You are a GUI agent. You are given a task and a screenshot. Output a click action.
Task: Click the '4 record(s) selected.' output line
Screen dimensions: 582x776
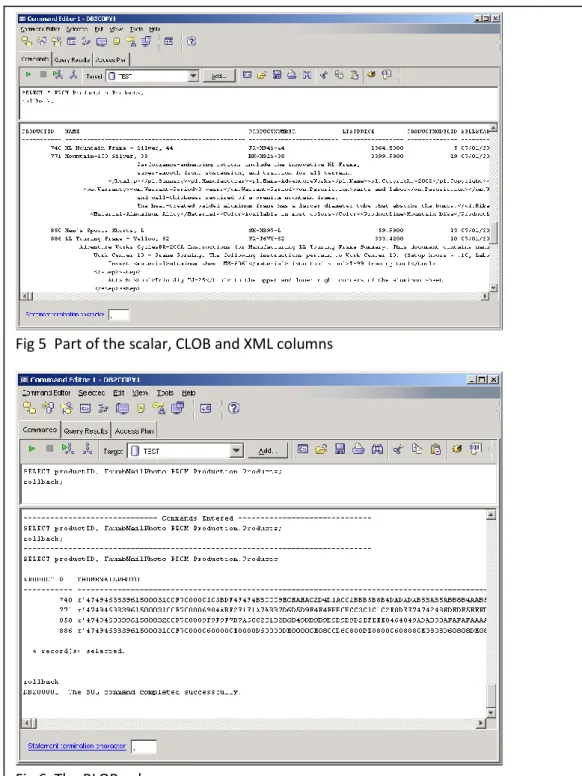point(78,651)
